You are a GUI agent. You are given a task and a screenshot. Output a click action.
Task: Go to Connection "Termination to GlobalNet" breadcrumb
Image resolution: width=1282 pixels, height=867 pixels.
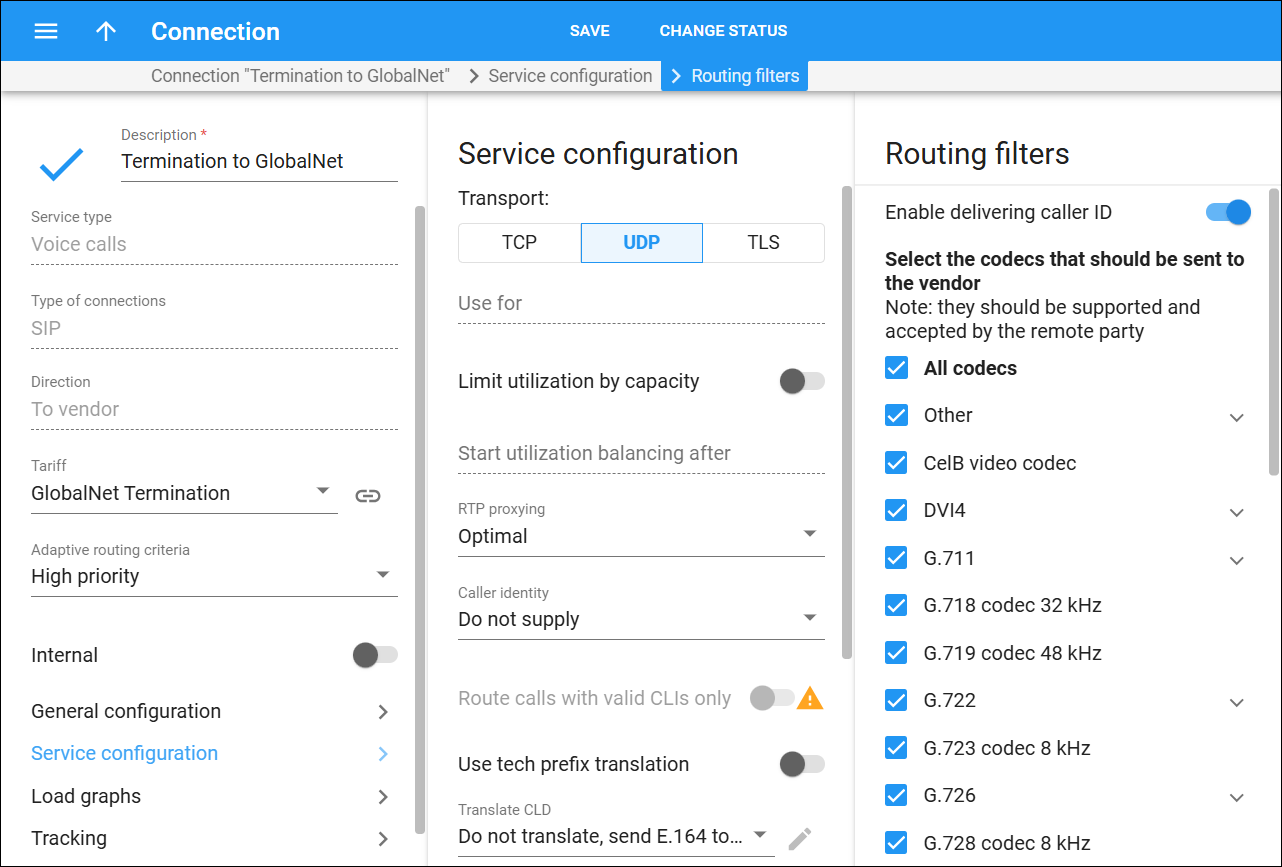tap(300, 76)
